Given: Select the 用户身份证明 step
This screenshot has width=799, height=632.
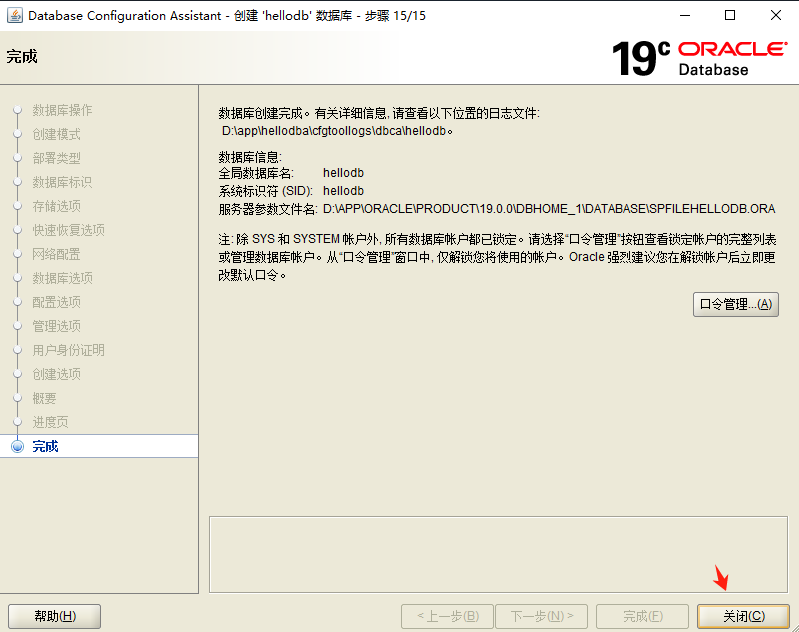Looking at the screenshot, I should click(x=68, y=350).
